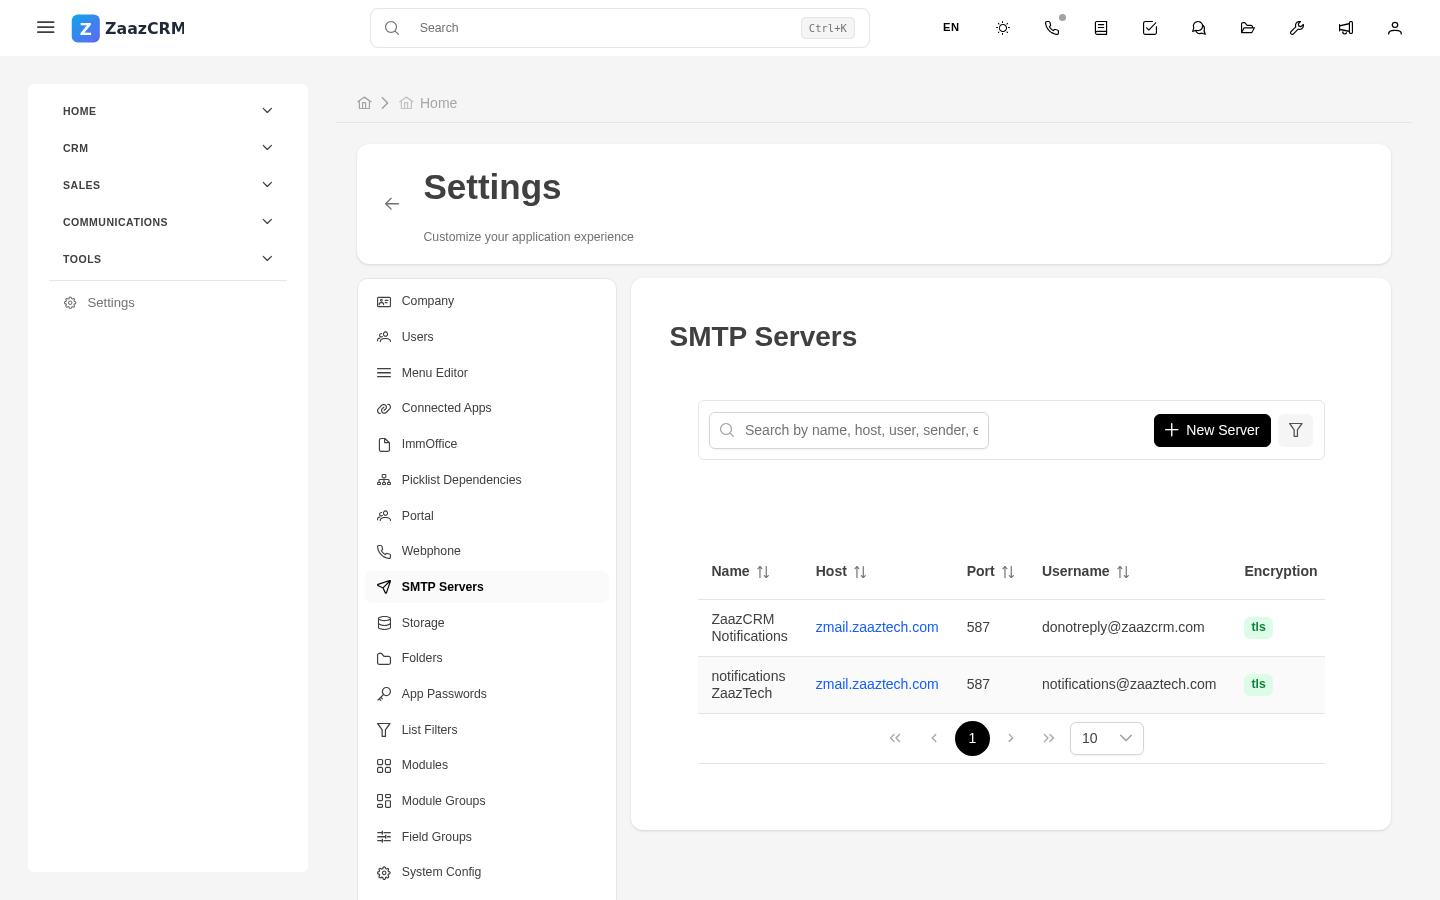The image size is (1440, 900).
Task: Open the Connected Apps settings item
Action: pos(487,408)
